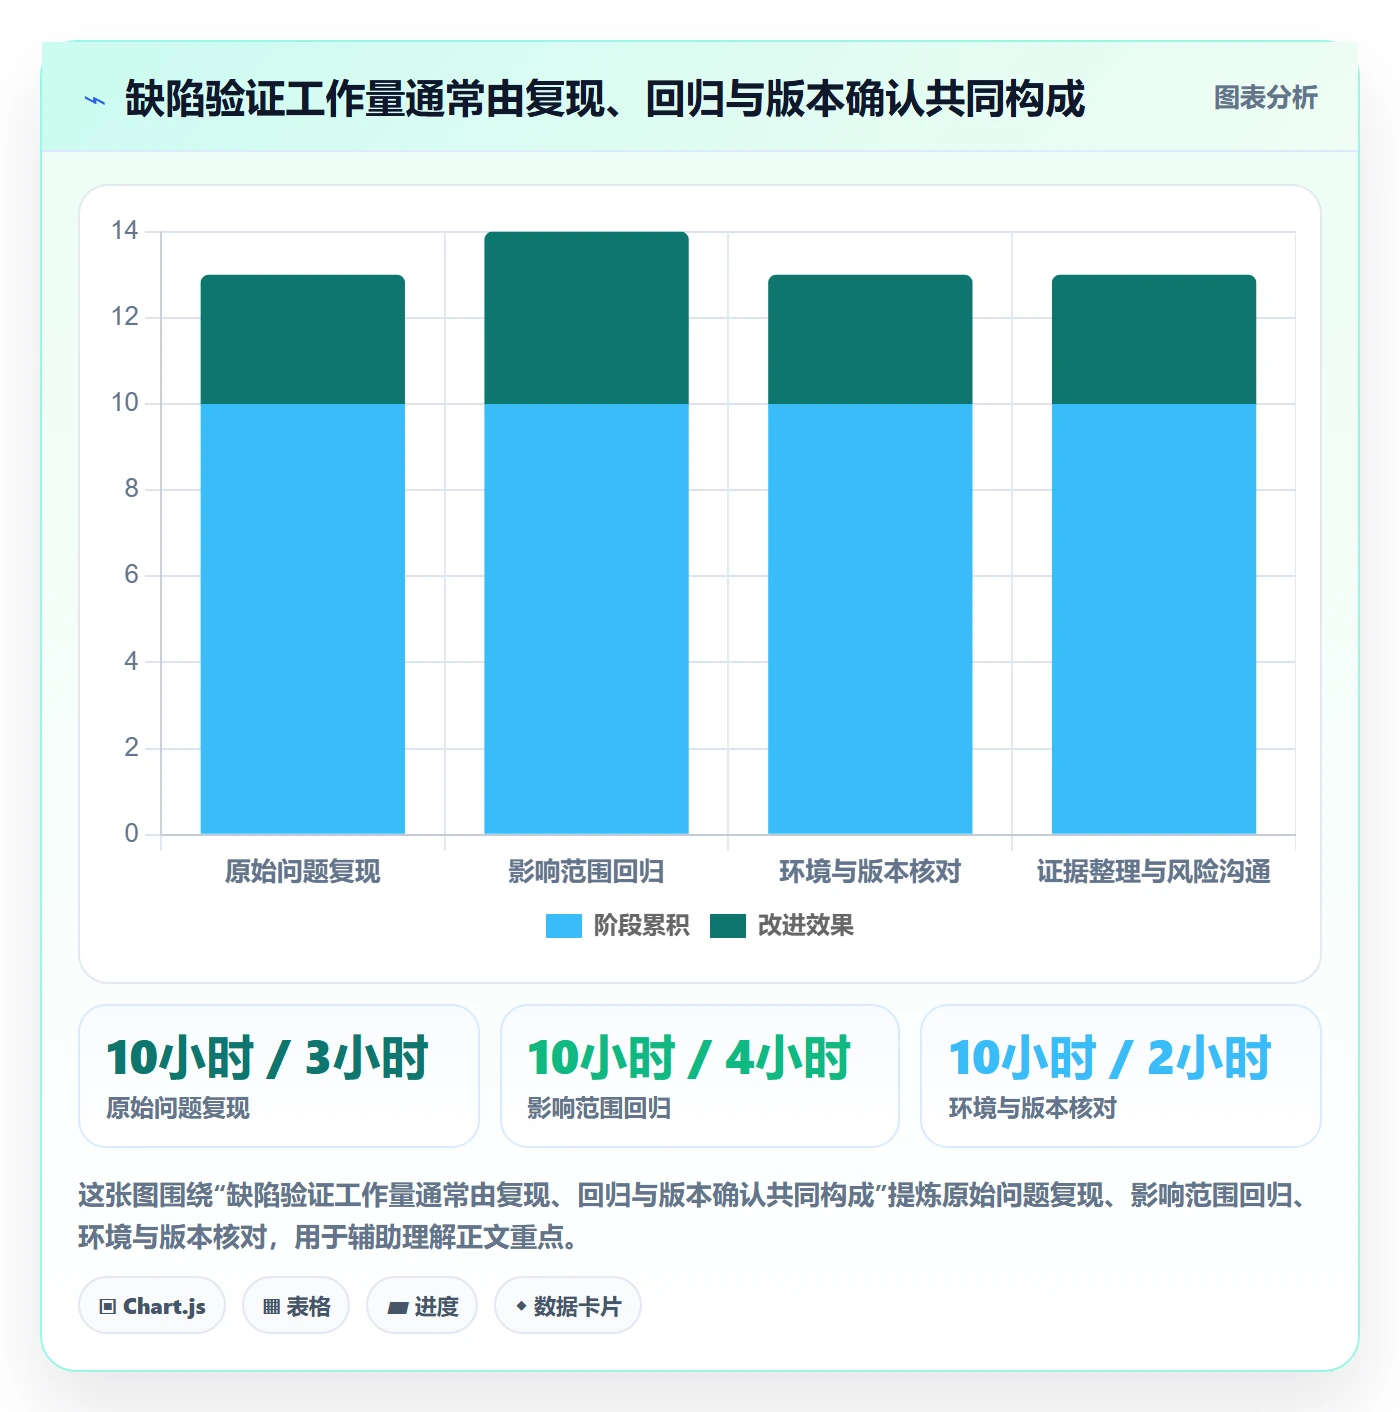Open the 10小时 / 3小时 data card

click(279, 1076)
